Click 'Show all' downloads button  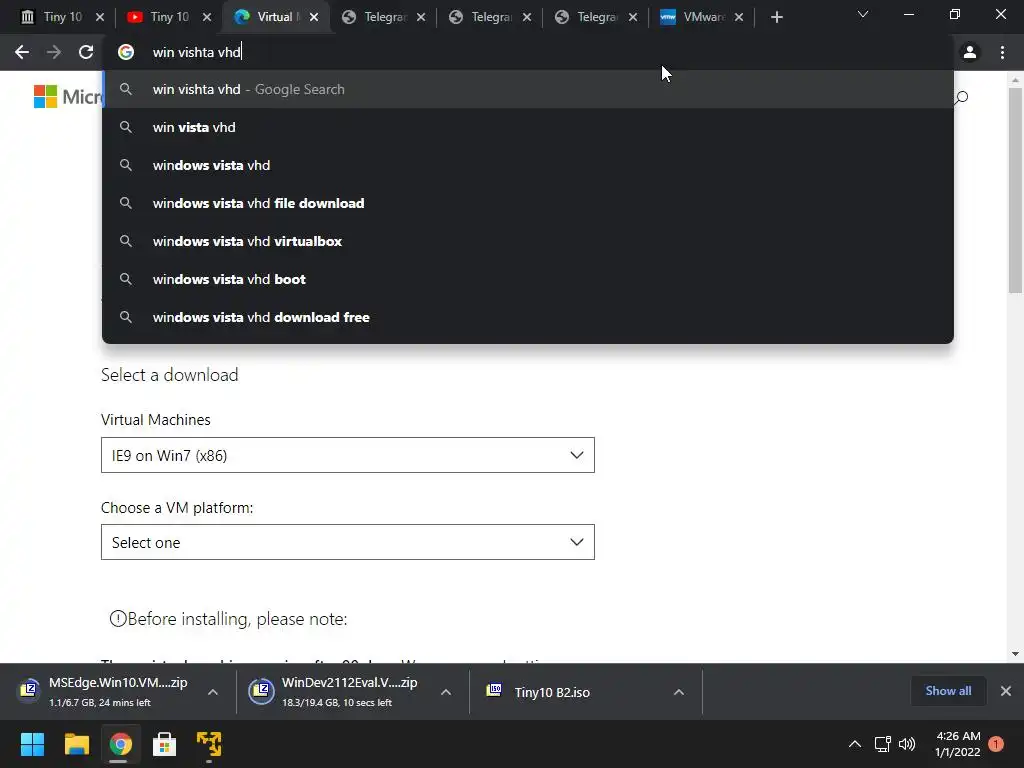click(948, 691)
